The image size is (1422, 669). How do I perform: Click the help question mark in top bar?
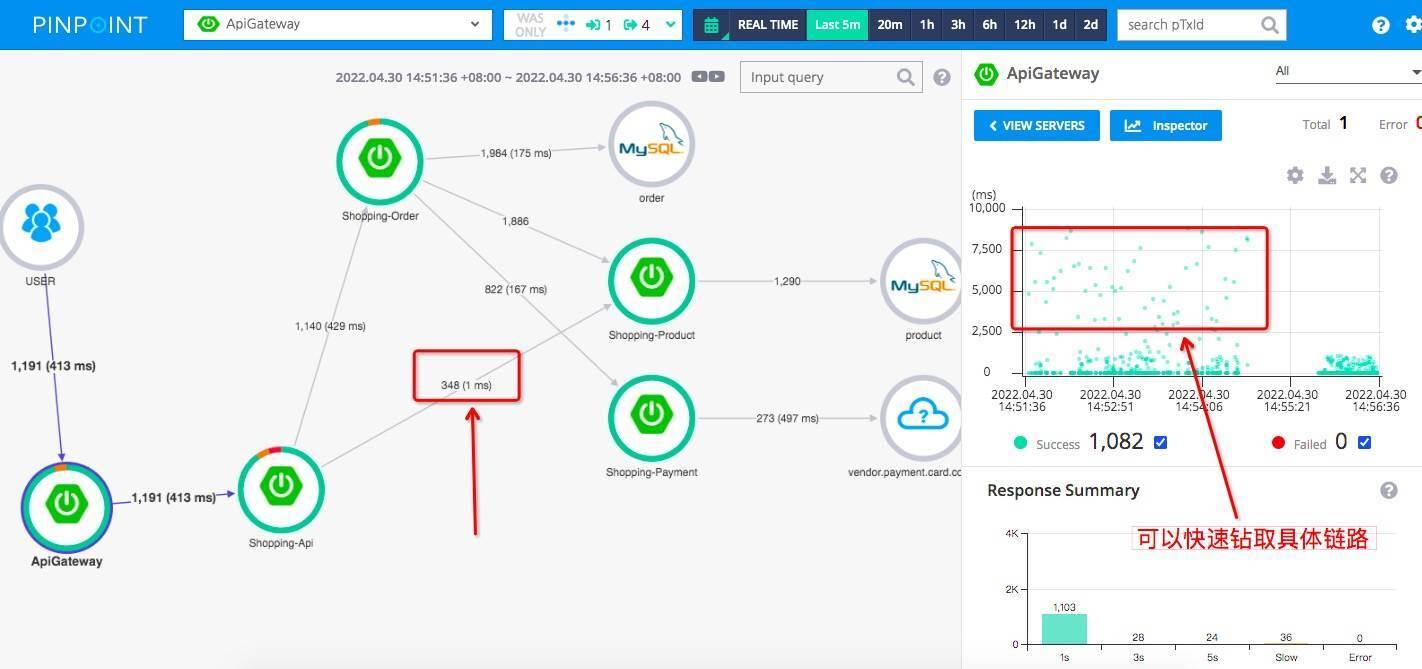(x=1381, y=25)
